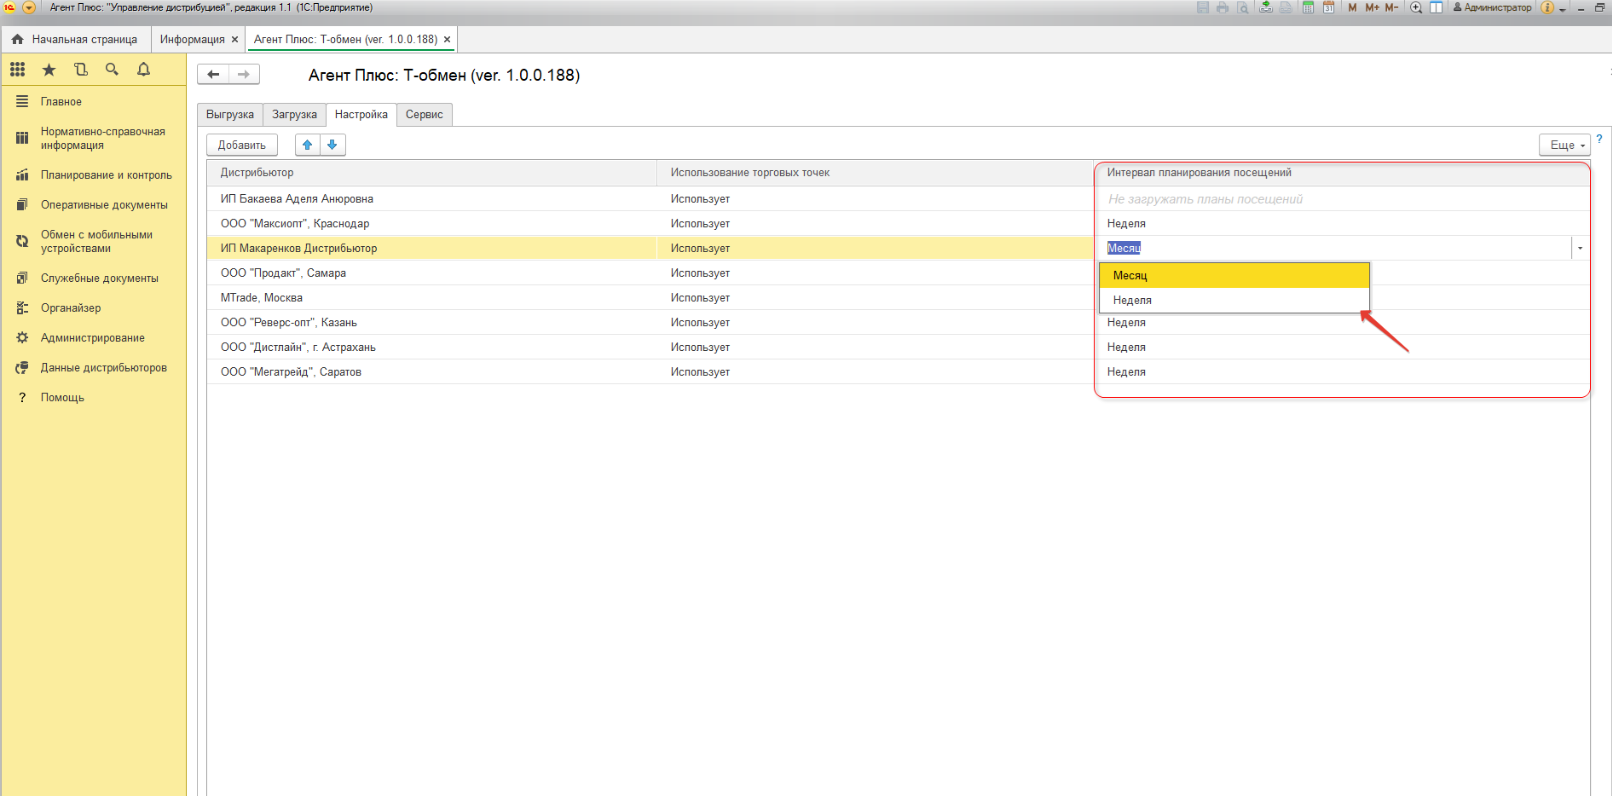This screenshot has width=1614, height=796.
Task: Open Favorites via the star icon
Action: coord(49,70)
